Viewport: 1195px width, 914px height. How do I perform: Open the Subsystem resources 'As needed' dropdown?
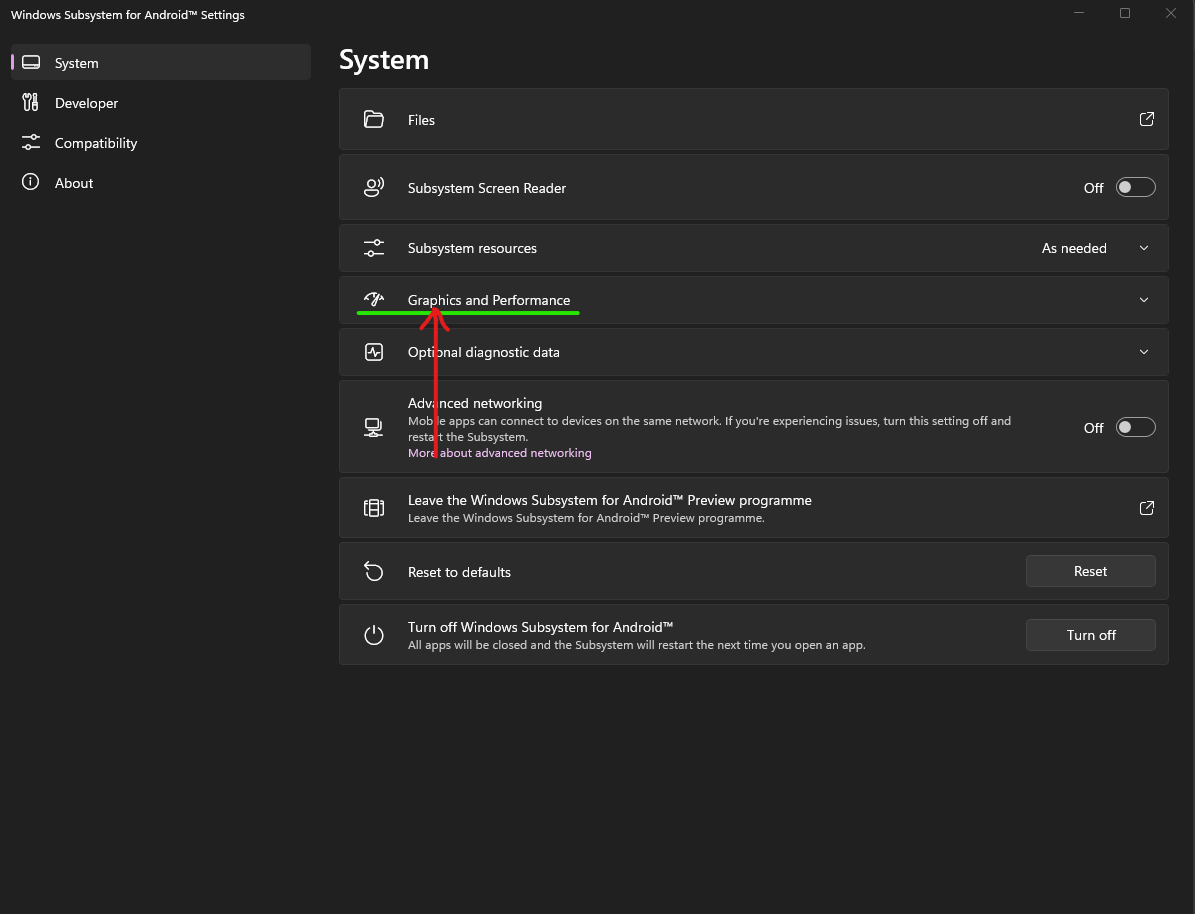click(1095, 248)
